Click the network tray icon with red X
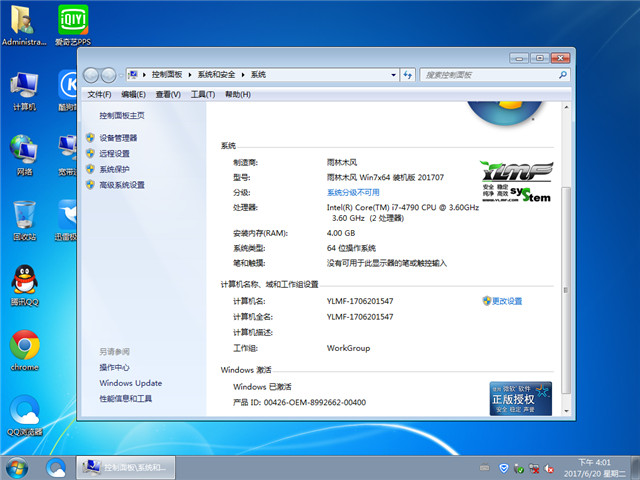This screenshot has width=640, height=480. click(534, 468)
